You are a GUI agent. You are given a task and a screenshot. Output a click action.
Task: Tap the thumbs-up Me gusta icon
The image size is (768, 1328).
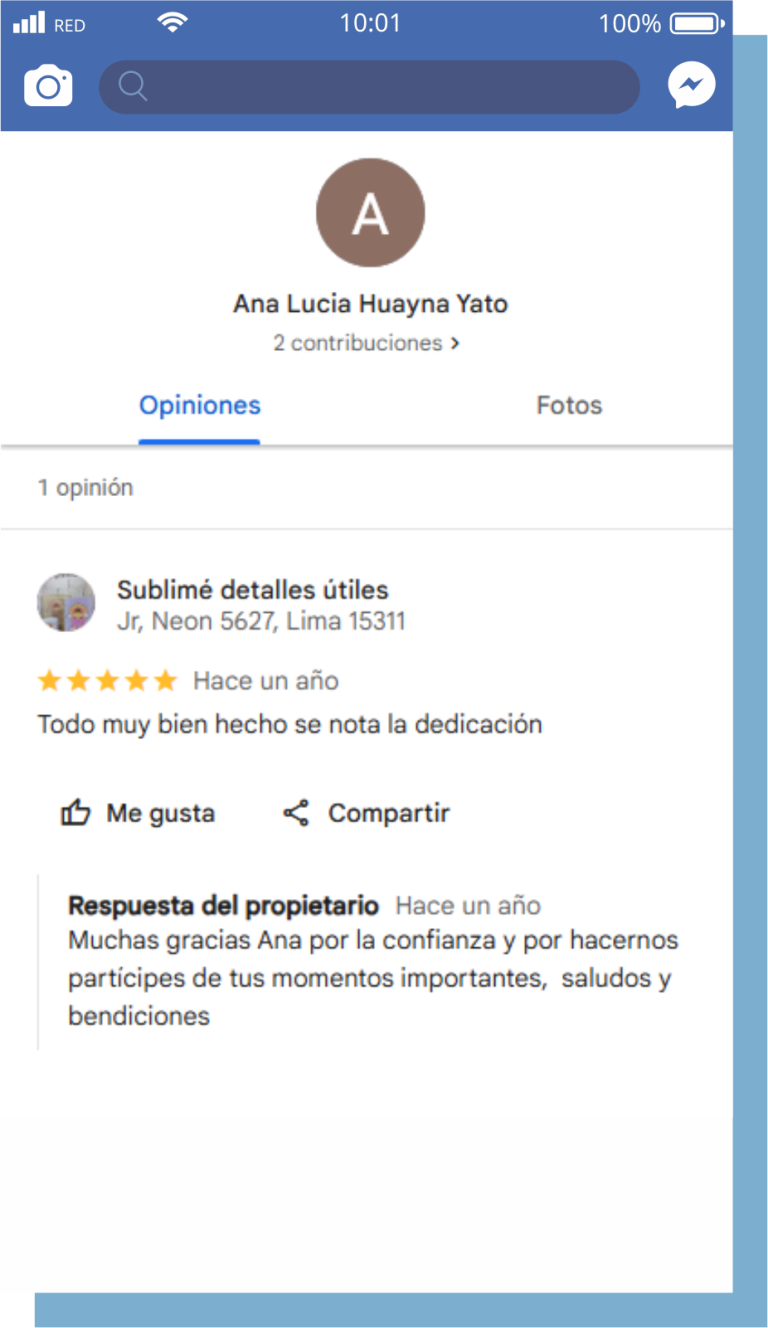[76, 813]
